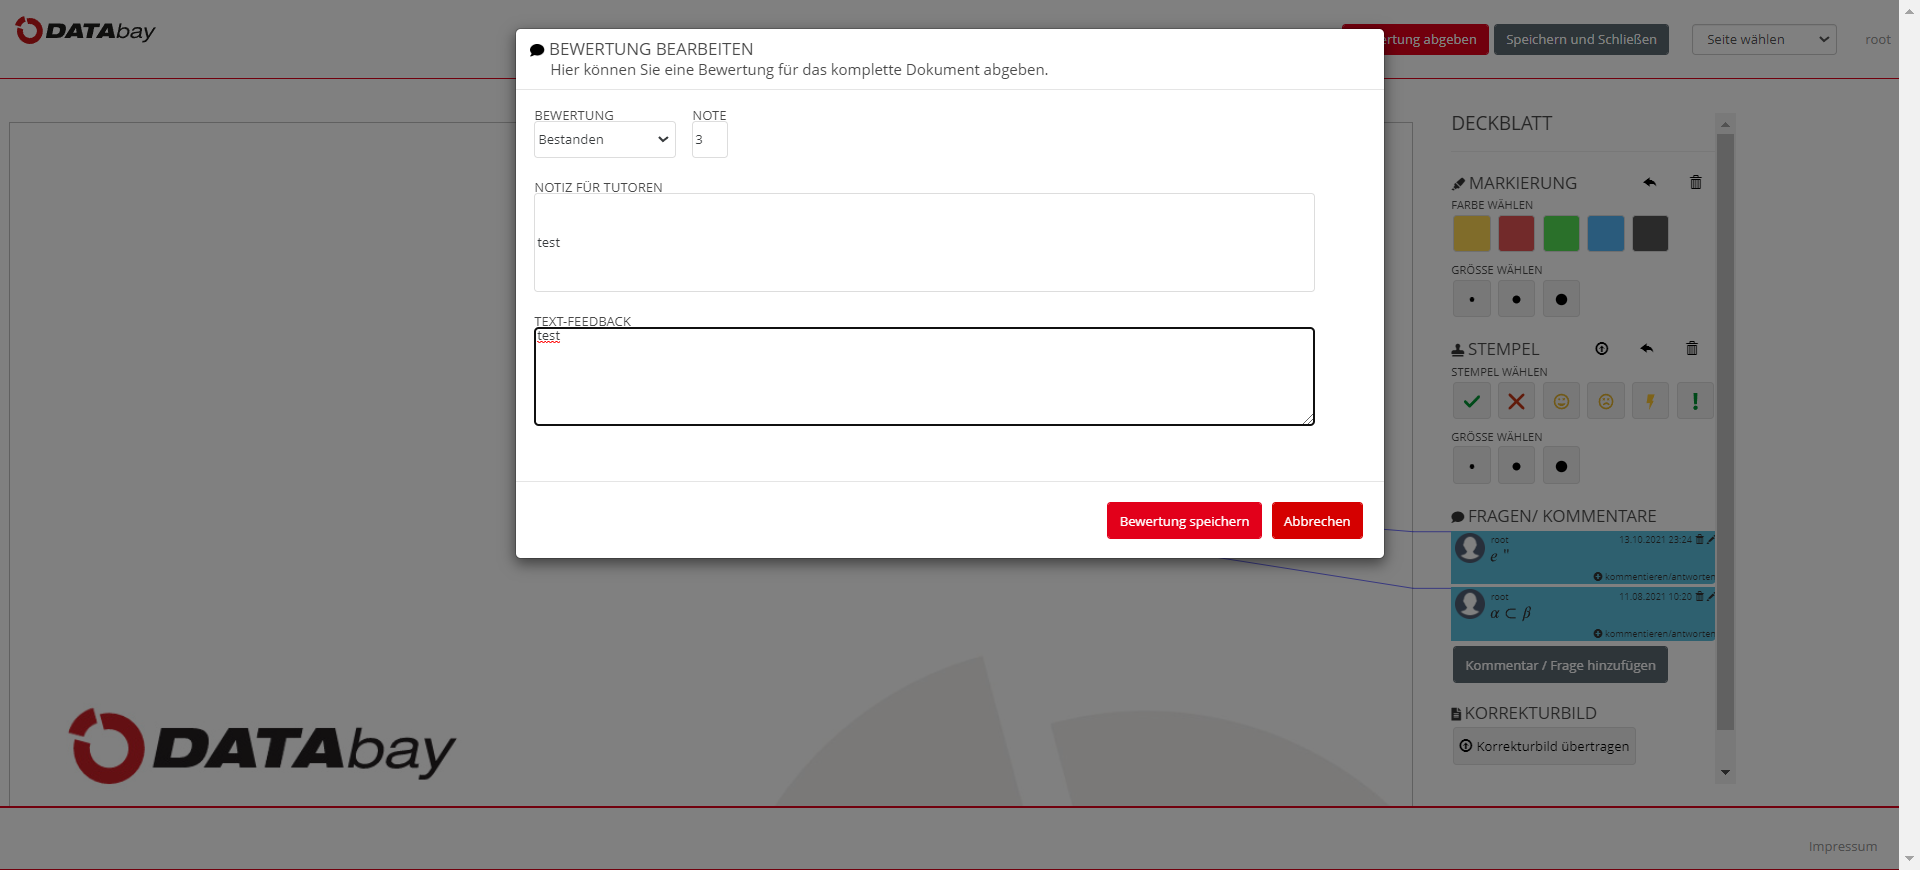The width and height of the screenshot is (1920, 870).
Task: Click the Note input field
Action: tap(710, 139)
